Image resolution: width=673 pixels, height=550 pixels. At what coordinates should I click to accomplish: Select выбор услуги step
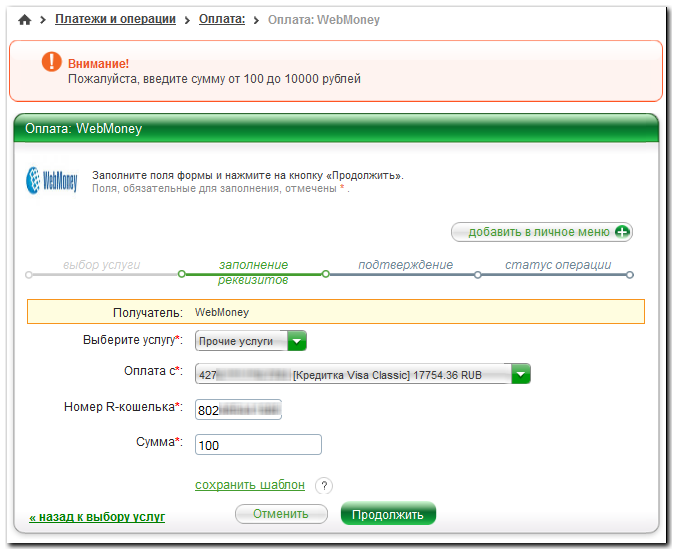[x=102, y=265]
